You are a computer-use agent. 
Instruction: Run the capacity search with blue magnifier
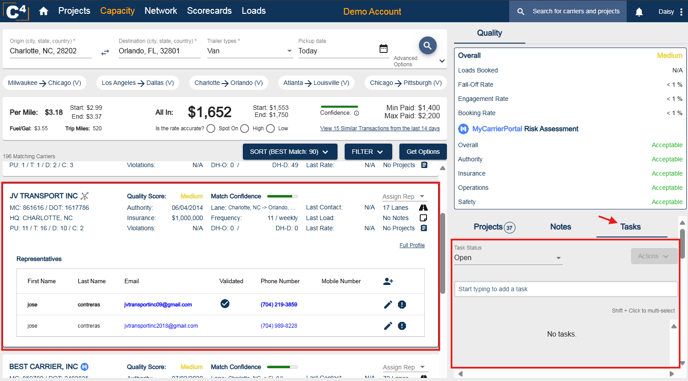427,45
